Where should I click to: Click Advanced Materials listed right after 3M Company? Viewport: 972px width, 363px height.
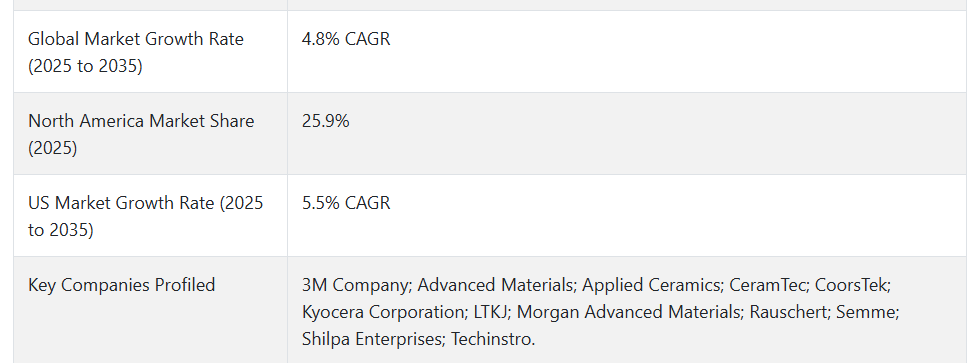coord(495,285)
